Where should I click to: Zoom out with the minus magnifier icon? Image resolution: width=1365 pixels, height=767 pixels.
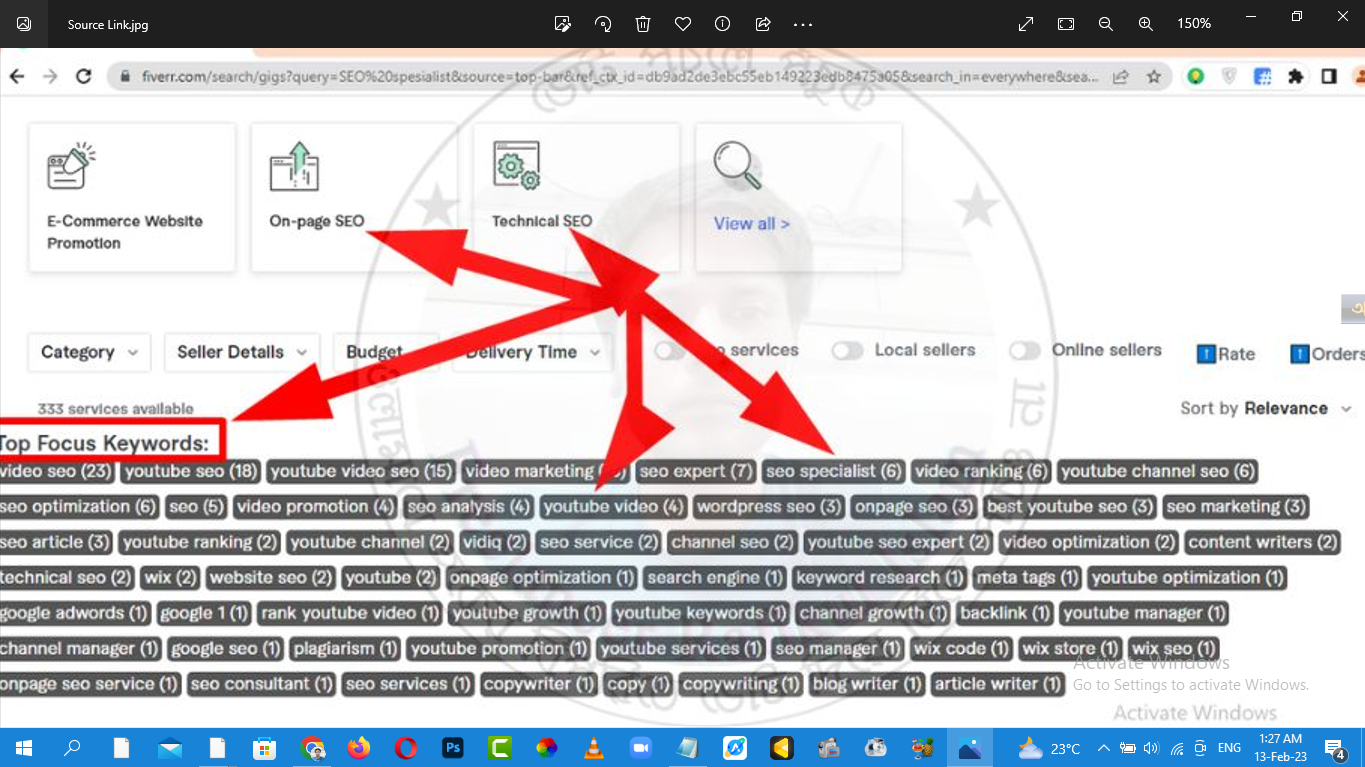(x=1106, y=24)
